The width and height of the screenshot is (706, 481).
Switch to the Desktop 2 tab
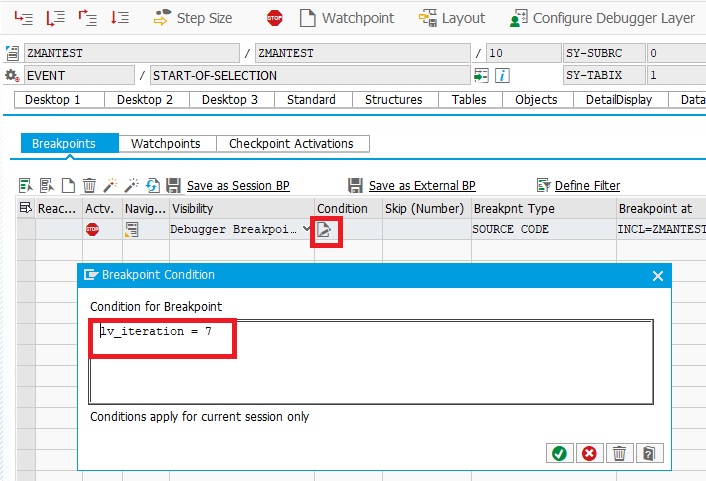point(145,100)
